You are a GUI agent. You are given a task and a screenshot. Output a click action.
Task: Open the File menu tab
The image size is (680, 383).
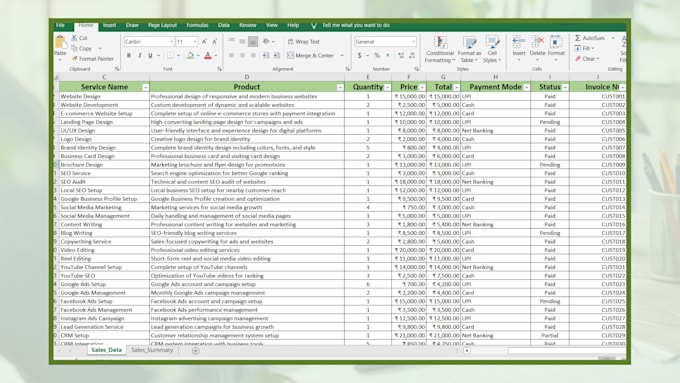point(60,25)
